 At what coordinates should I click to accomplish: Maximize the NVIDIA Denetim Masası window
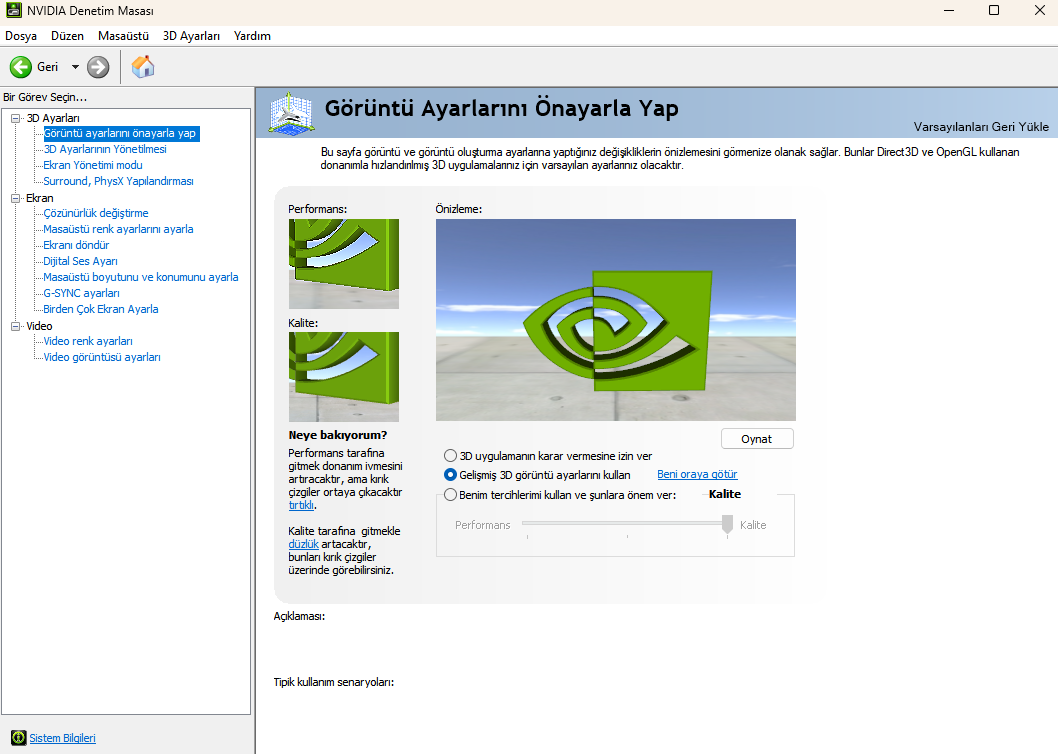click(x=994, y=10)
